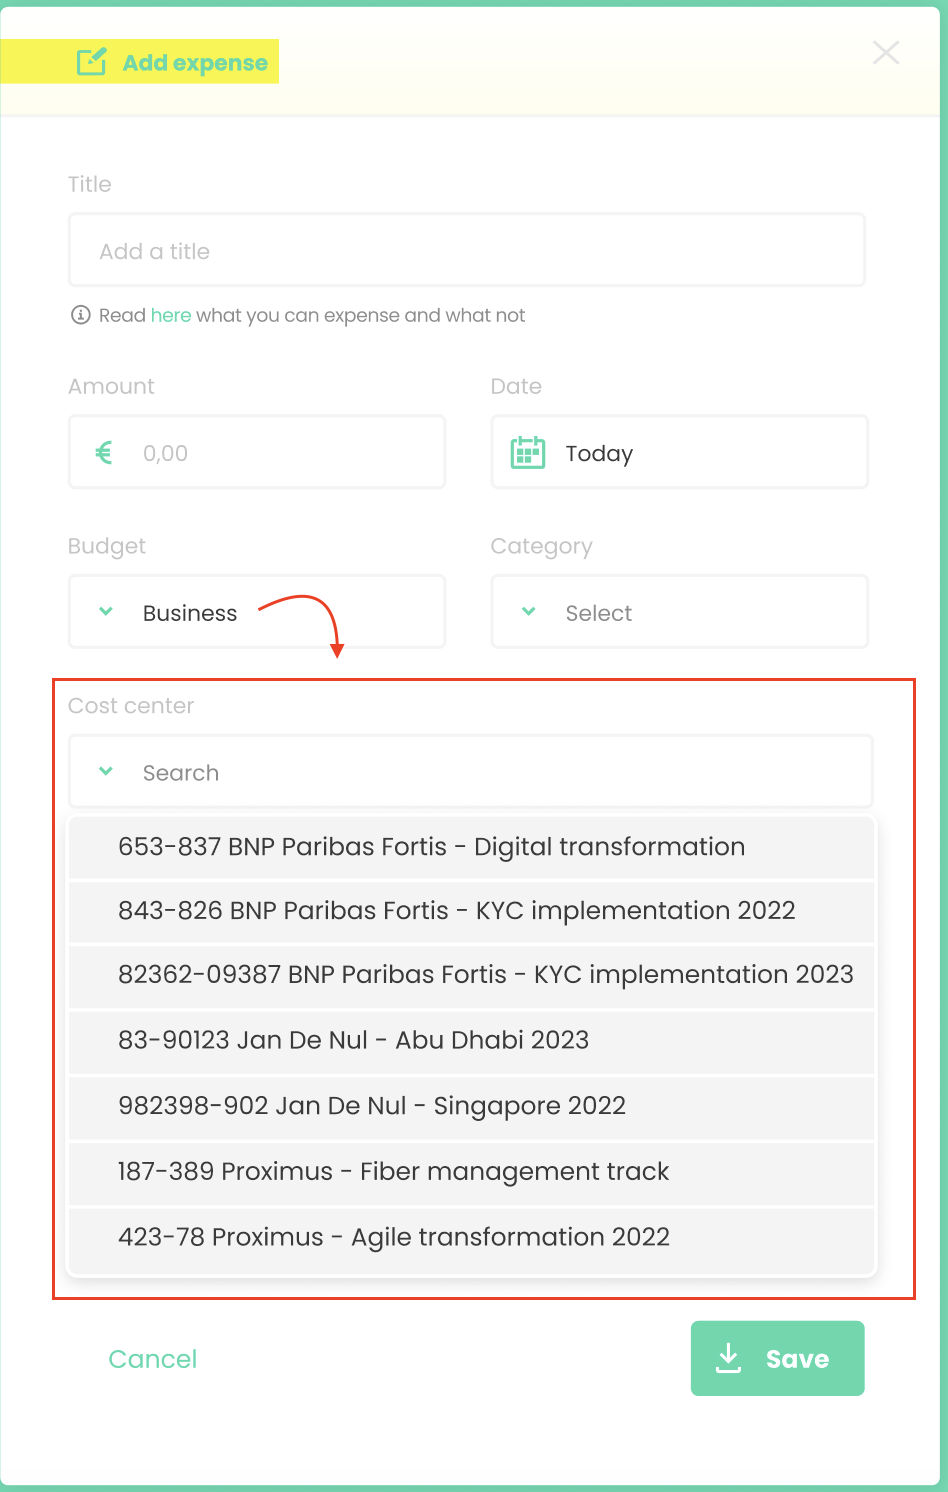948x1492 pixels.
Task: Select 653-837 BNP Paribas Fortis Digital transformation
Action: (471, 847)
